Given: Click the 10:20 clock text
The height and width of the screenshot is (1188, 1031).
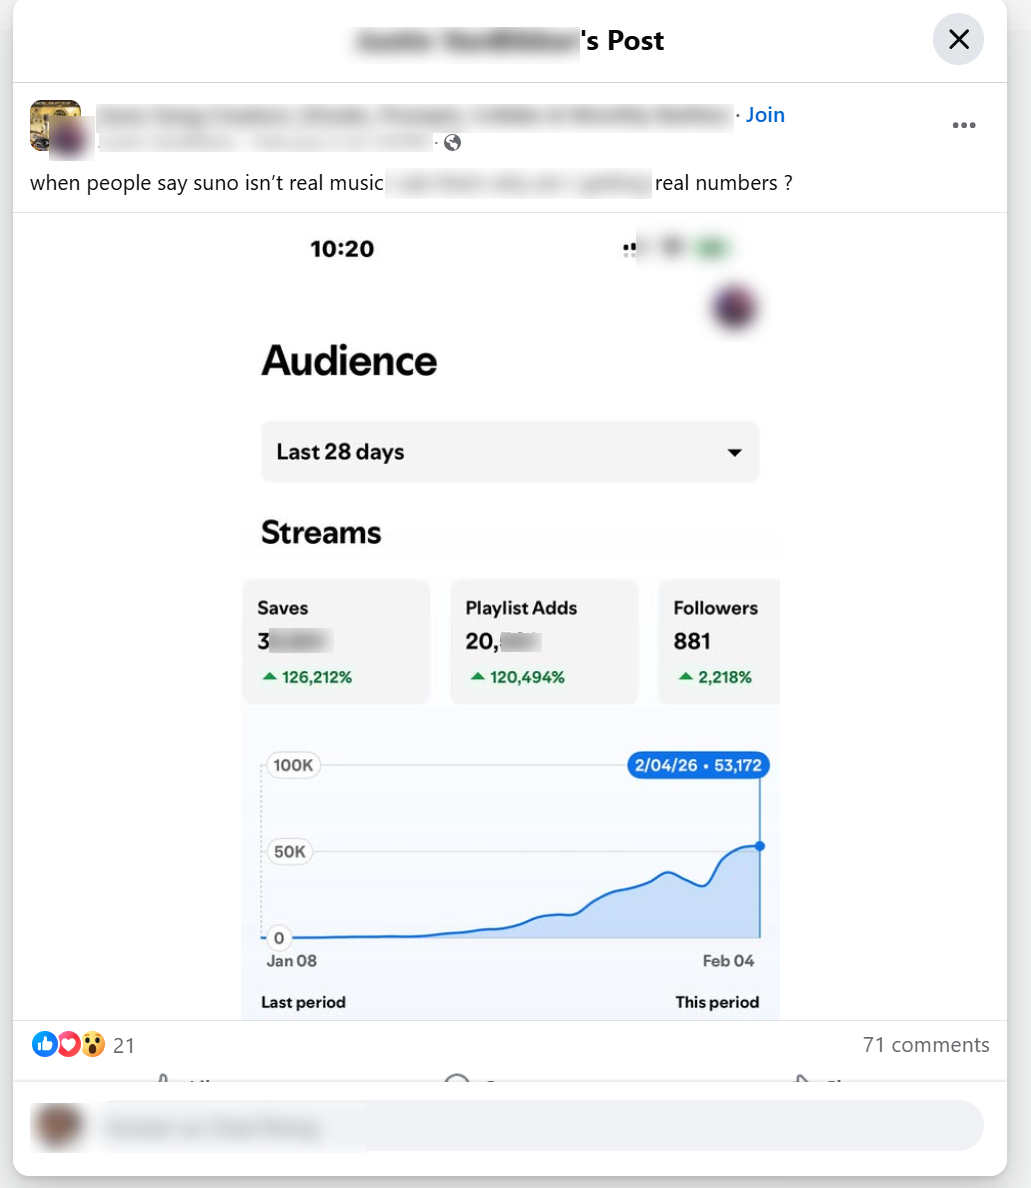Looking at the screenshot, I should (x=342, y=249).
